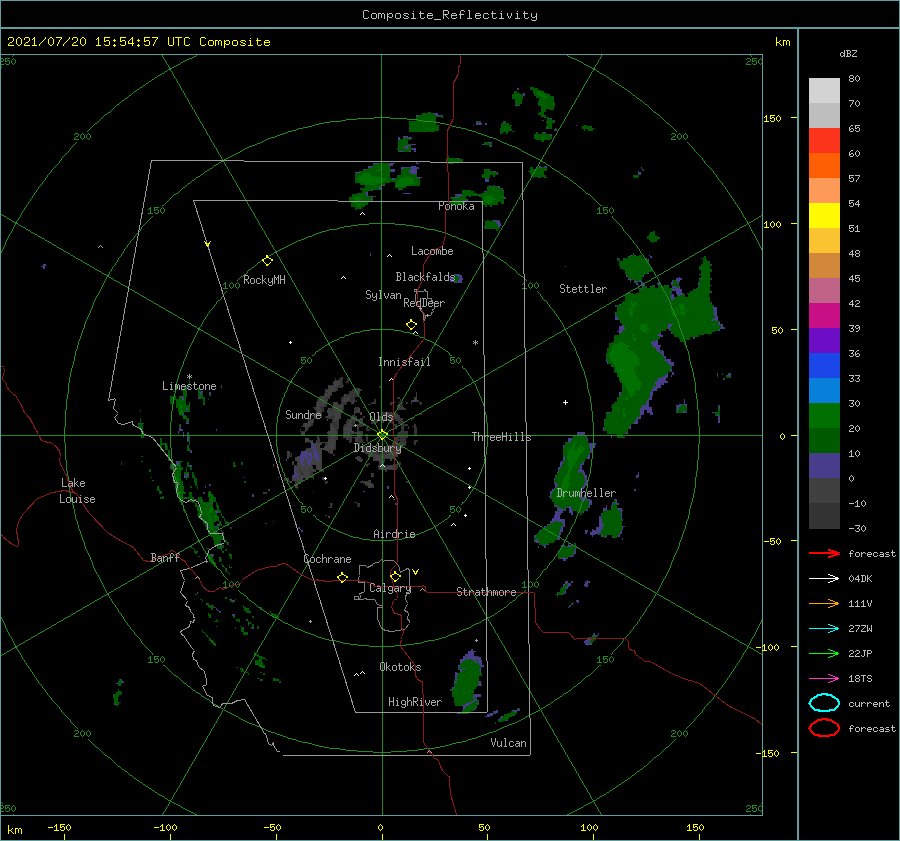The width and height of the screenshot is (900, 841).
Task: Pick the bright green swatch near 30 dBZ
Action: [824, 415]
